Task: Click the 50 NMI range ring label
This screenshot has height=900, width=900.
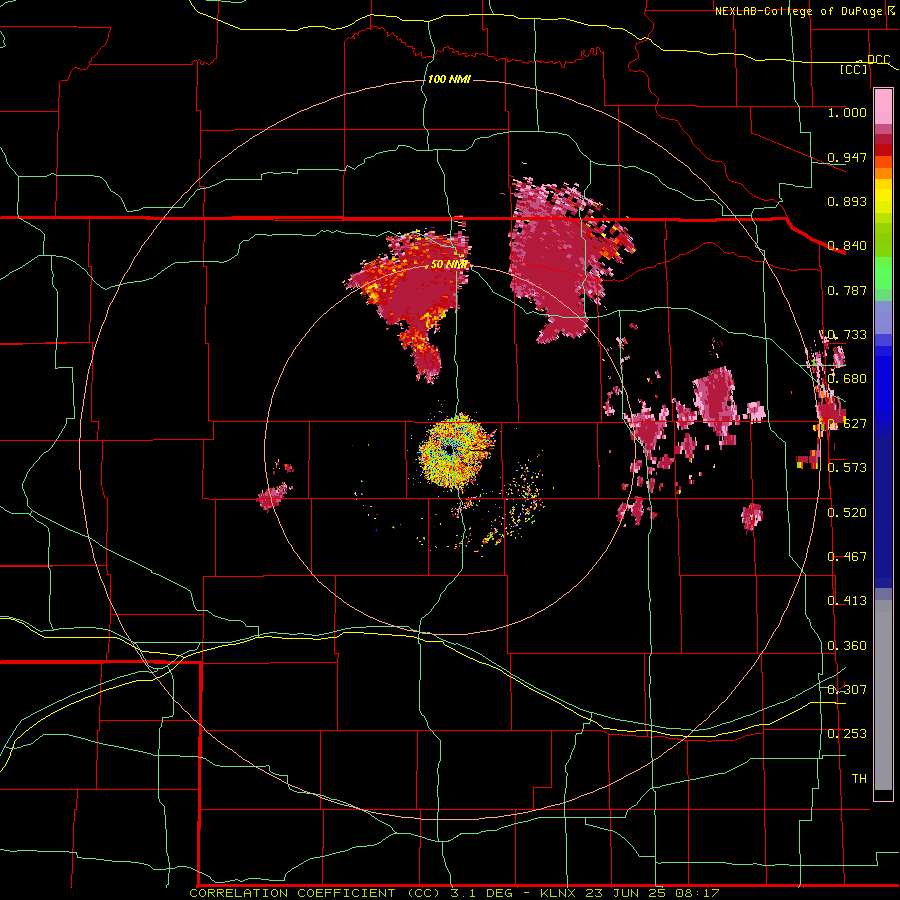Action: coord(449,265)
